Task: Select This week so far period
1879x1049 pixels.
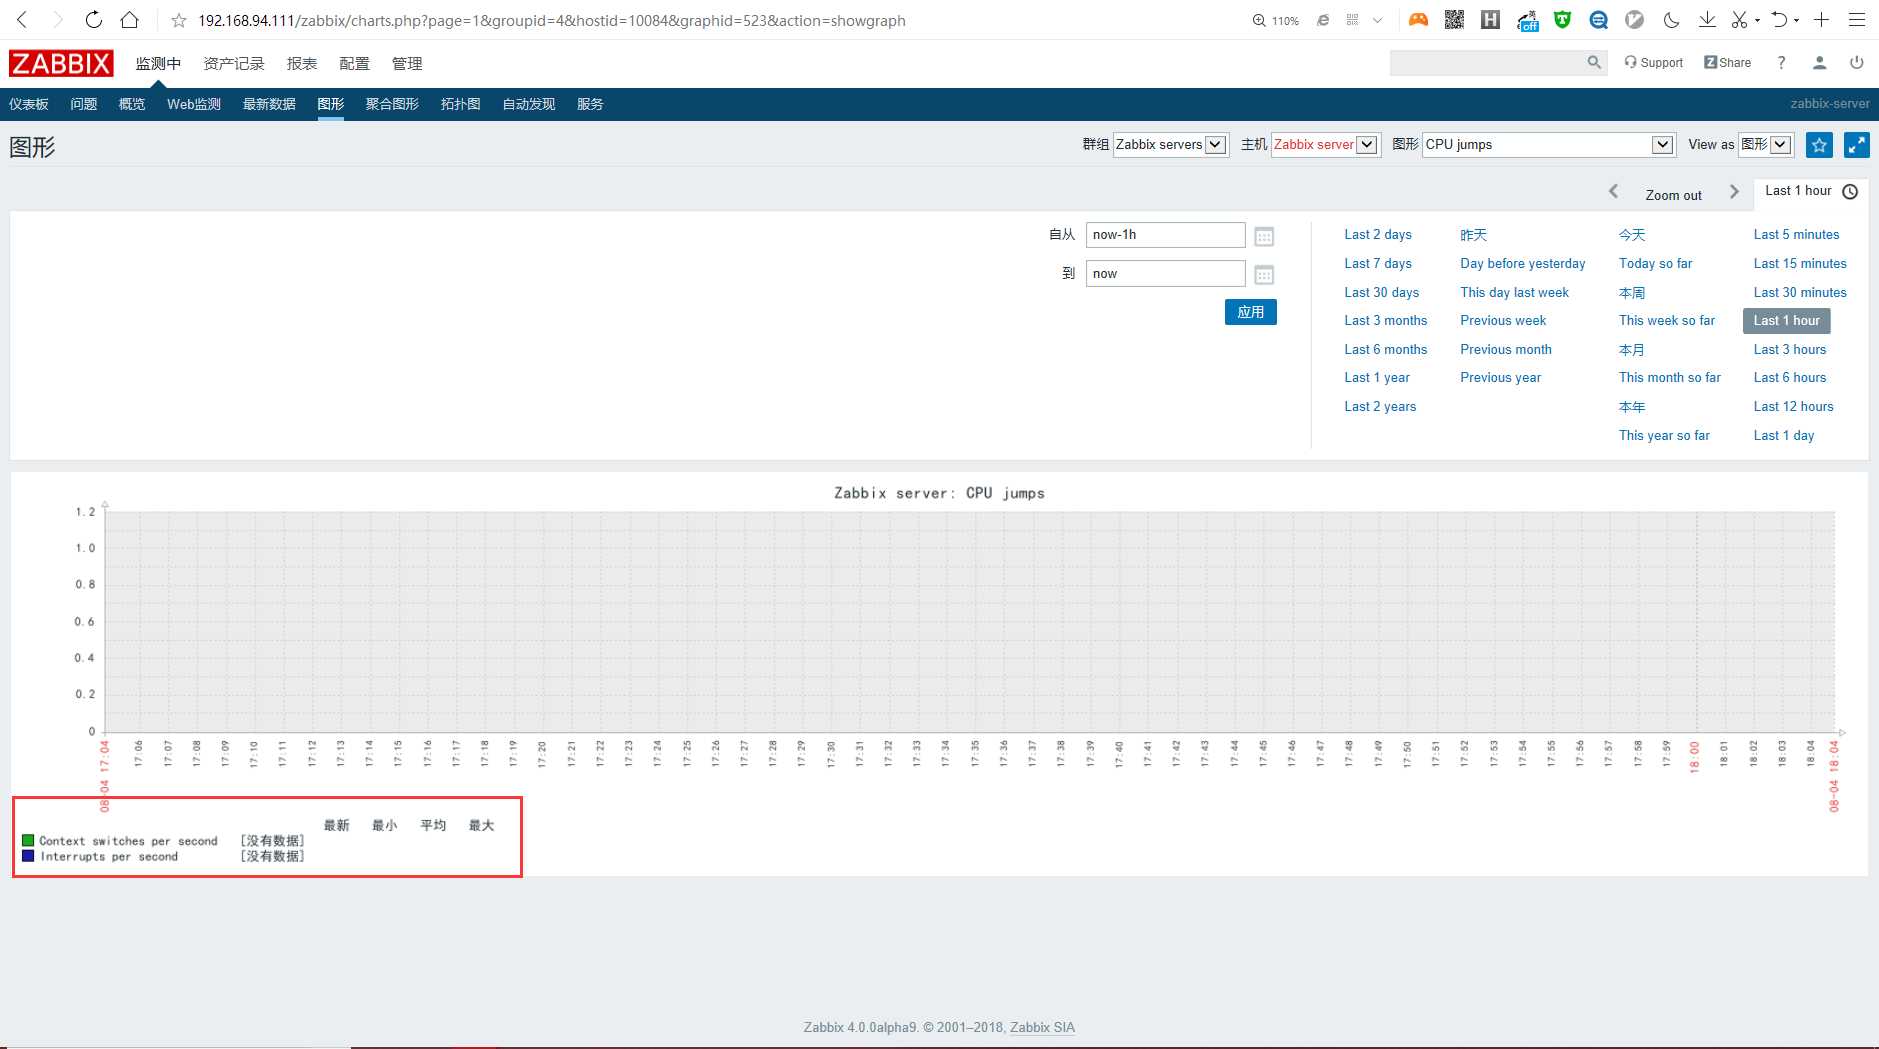Action: pyautogui.click(x=1667, y=320)
